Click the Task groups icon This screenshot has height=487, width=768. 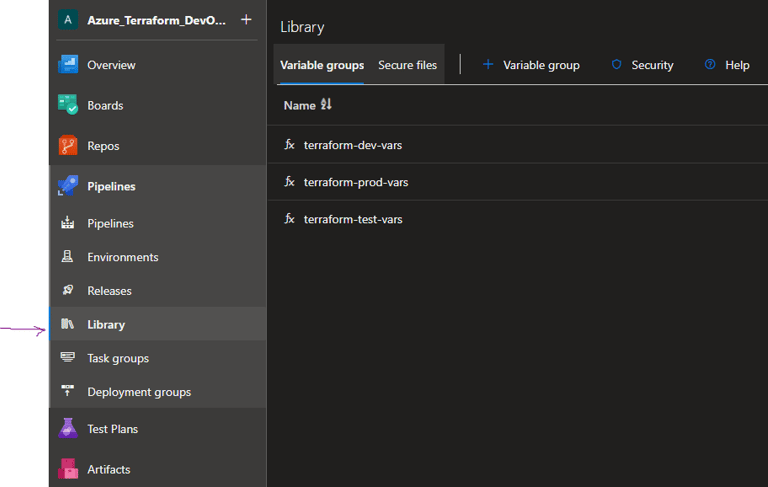point(68,358)
